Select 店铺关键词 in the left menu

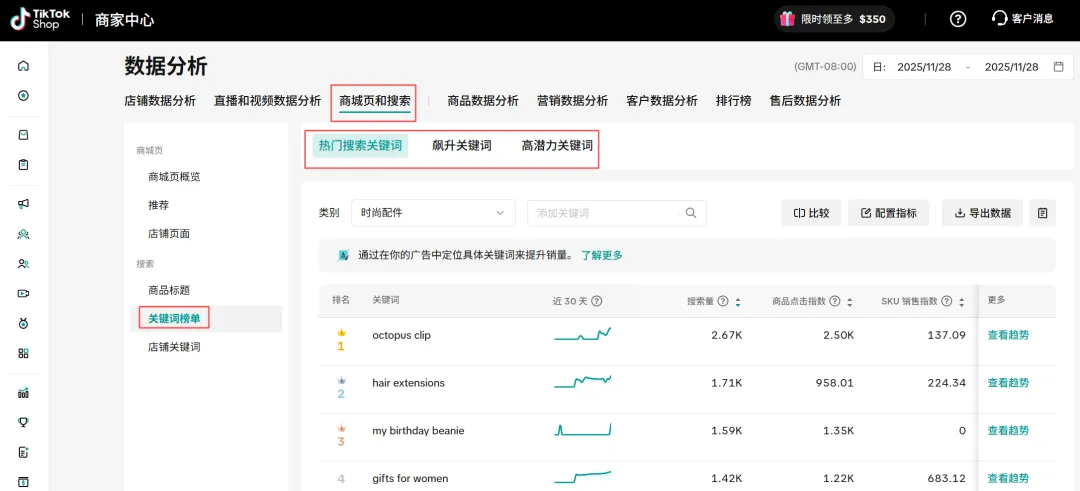pos(174,347)
